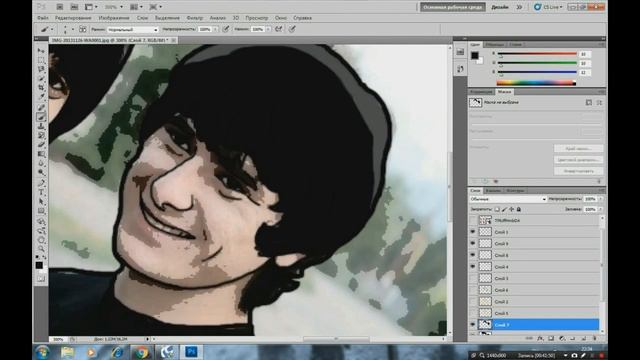This screenshot has height=360, width=640.
Task: Switch to the Дизайн workspace
Action: pyautogui.click(x=500, y=7)
